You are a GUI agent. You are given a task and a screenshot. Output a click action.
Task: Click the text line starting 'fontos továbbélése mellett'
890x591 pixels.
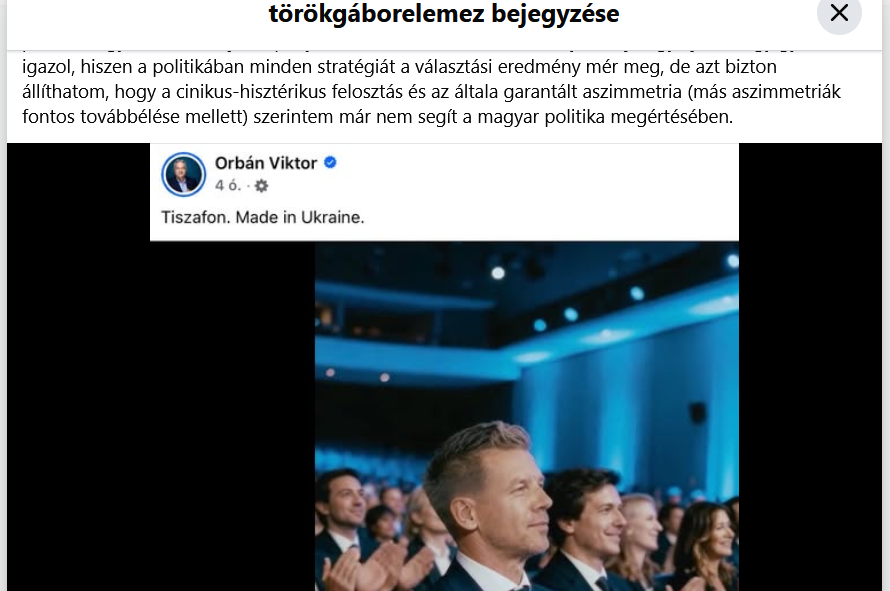click(x=377, y=117)
